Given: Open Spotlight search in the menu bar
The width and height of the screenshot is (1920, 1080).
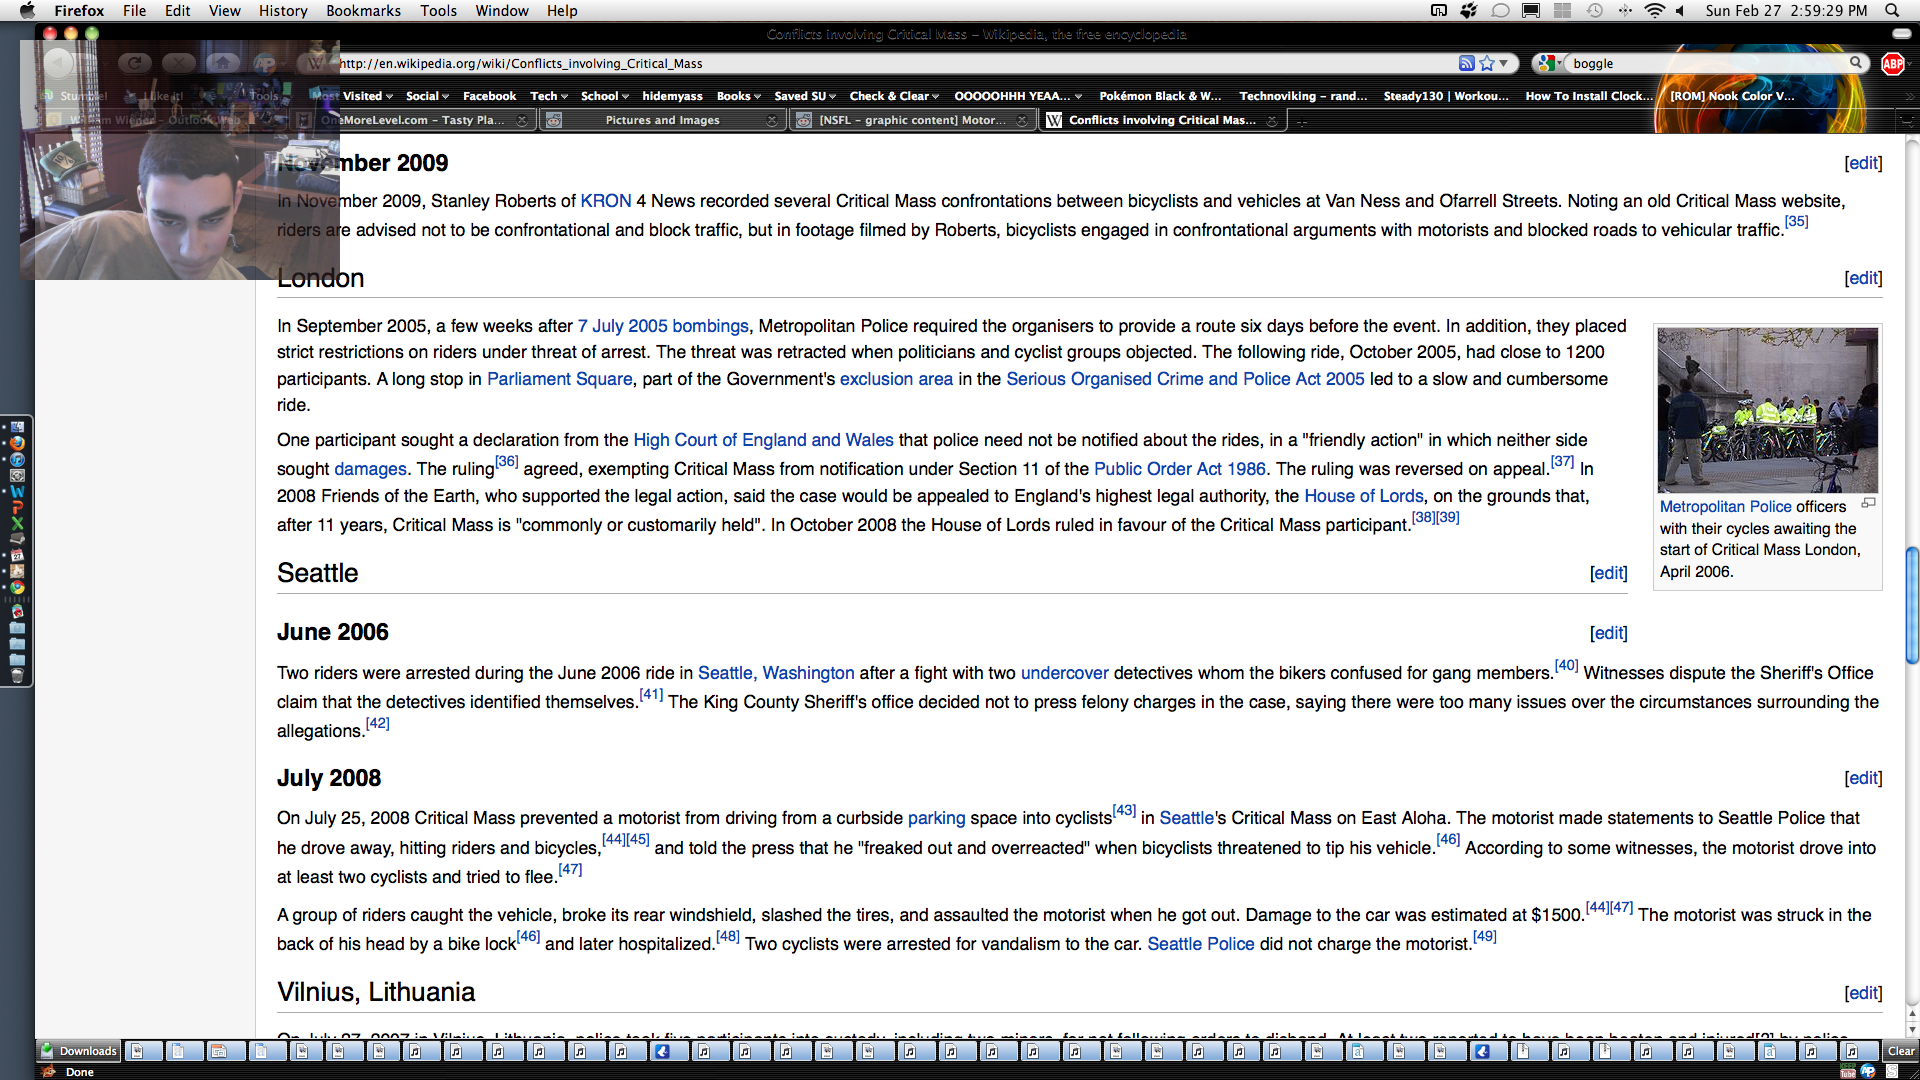Looking at the screenshot, I should click(1892, 10).
